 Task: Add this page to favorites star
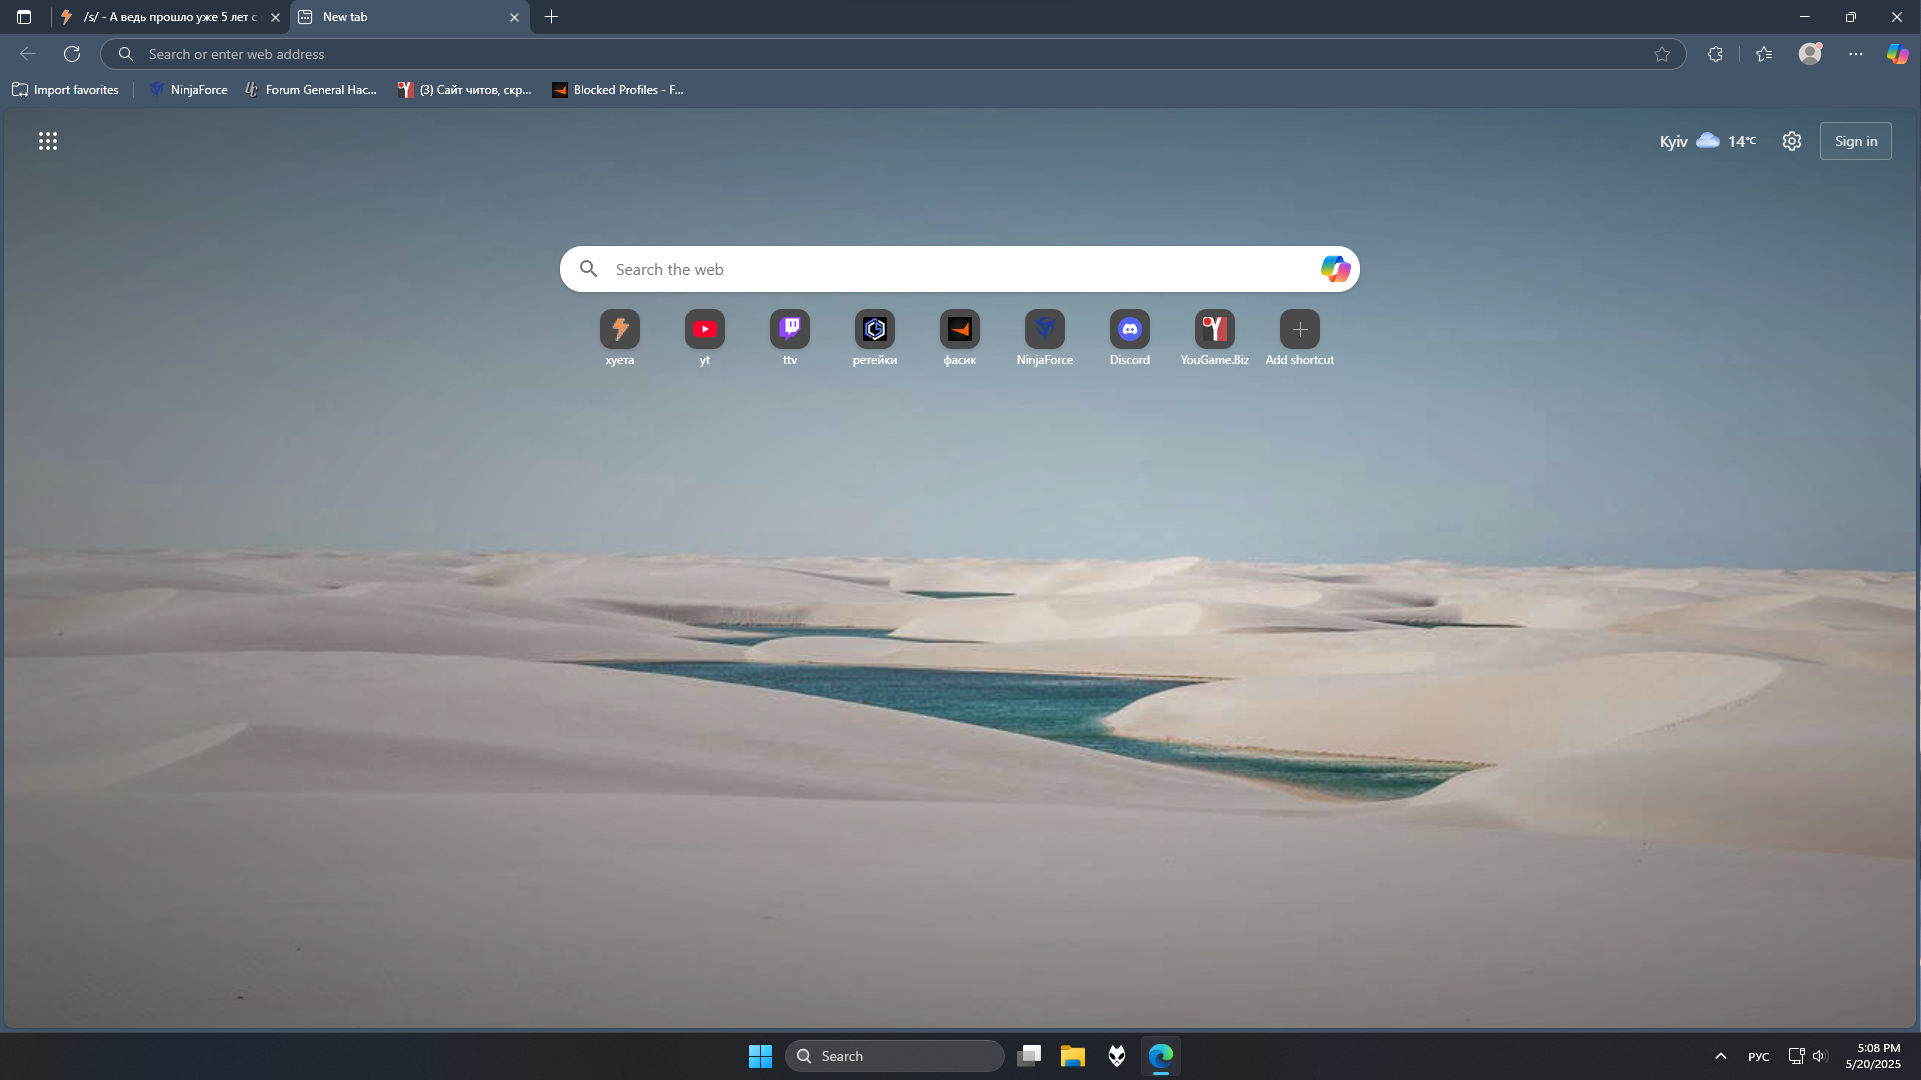(1661, 54)
